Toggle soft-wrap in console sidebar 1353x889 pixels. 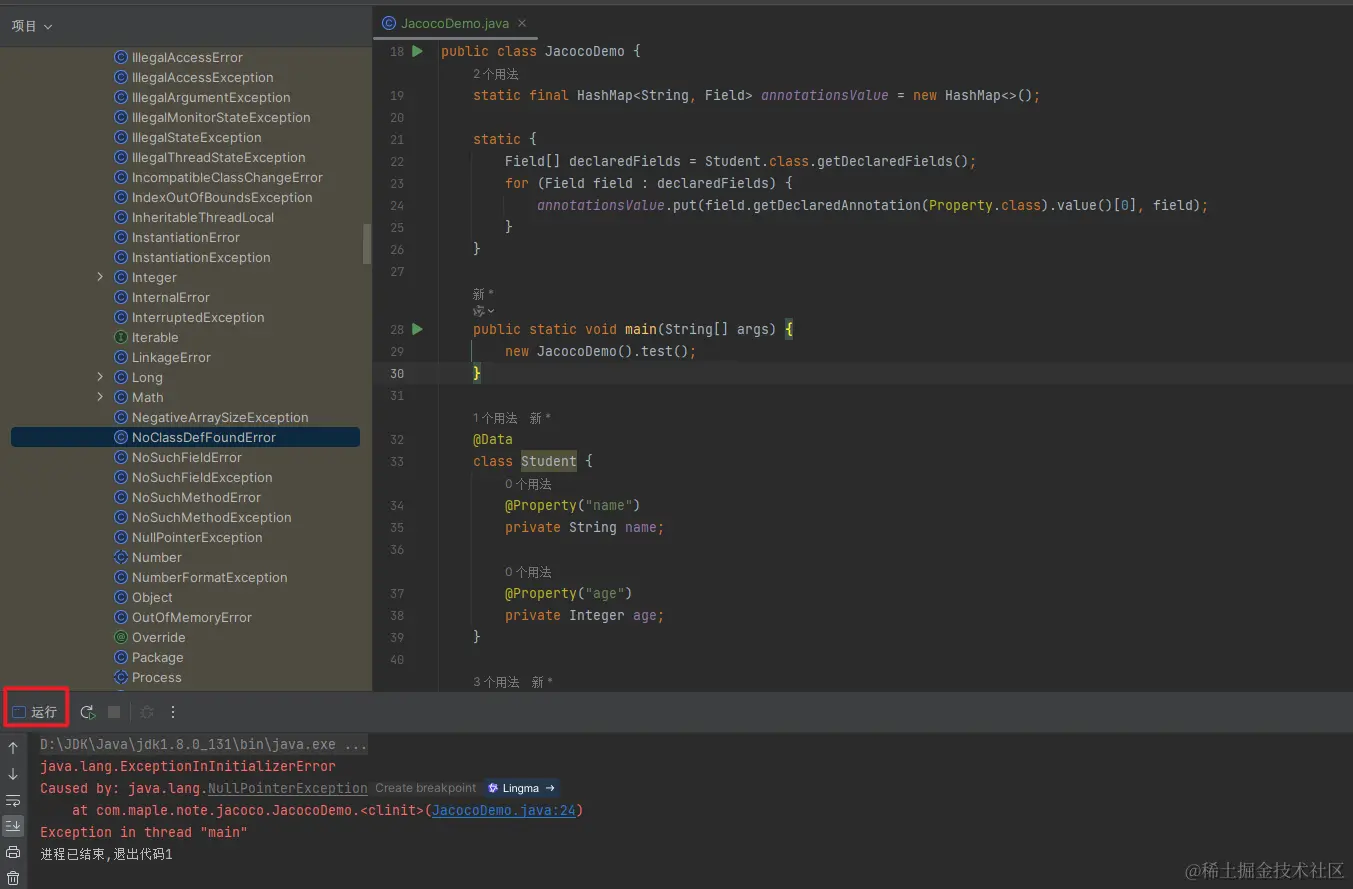(x=13, y=800)
